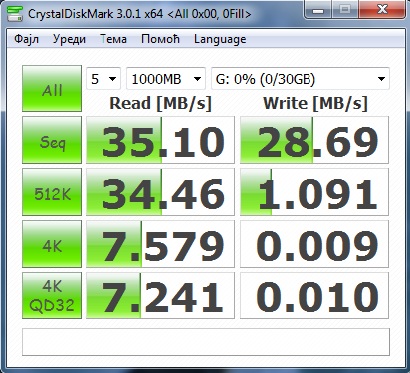Screen dimensions: 410x373
Task: Select the Seq write result 28.69
Action: [x=314, y=140]
